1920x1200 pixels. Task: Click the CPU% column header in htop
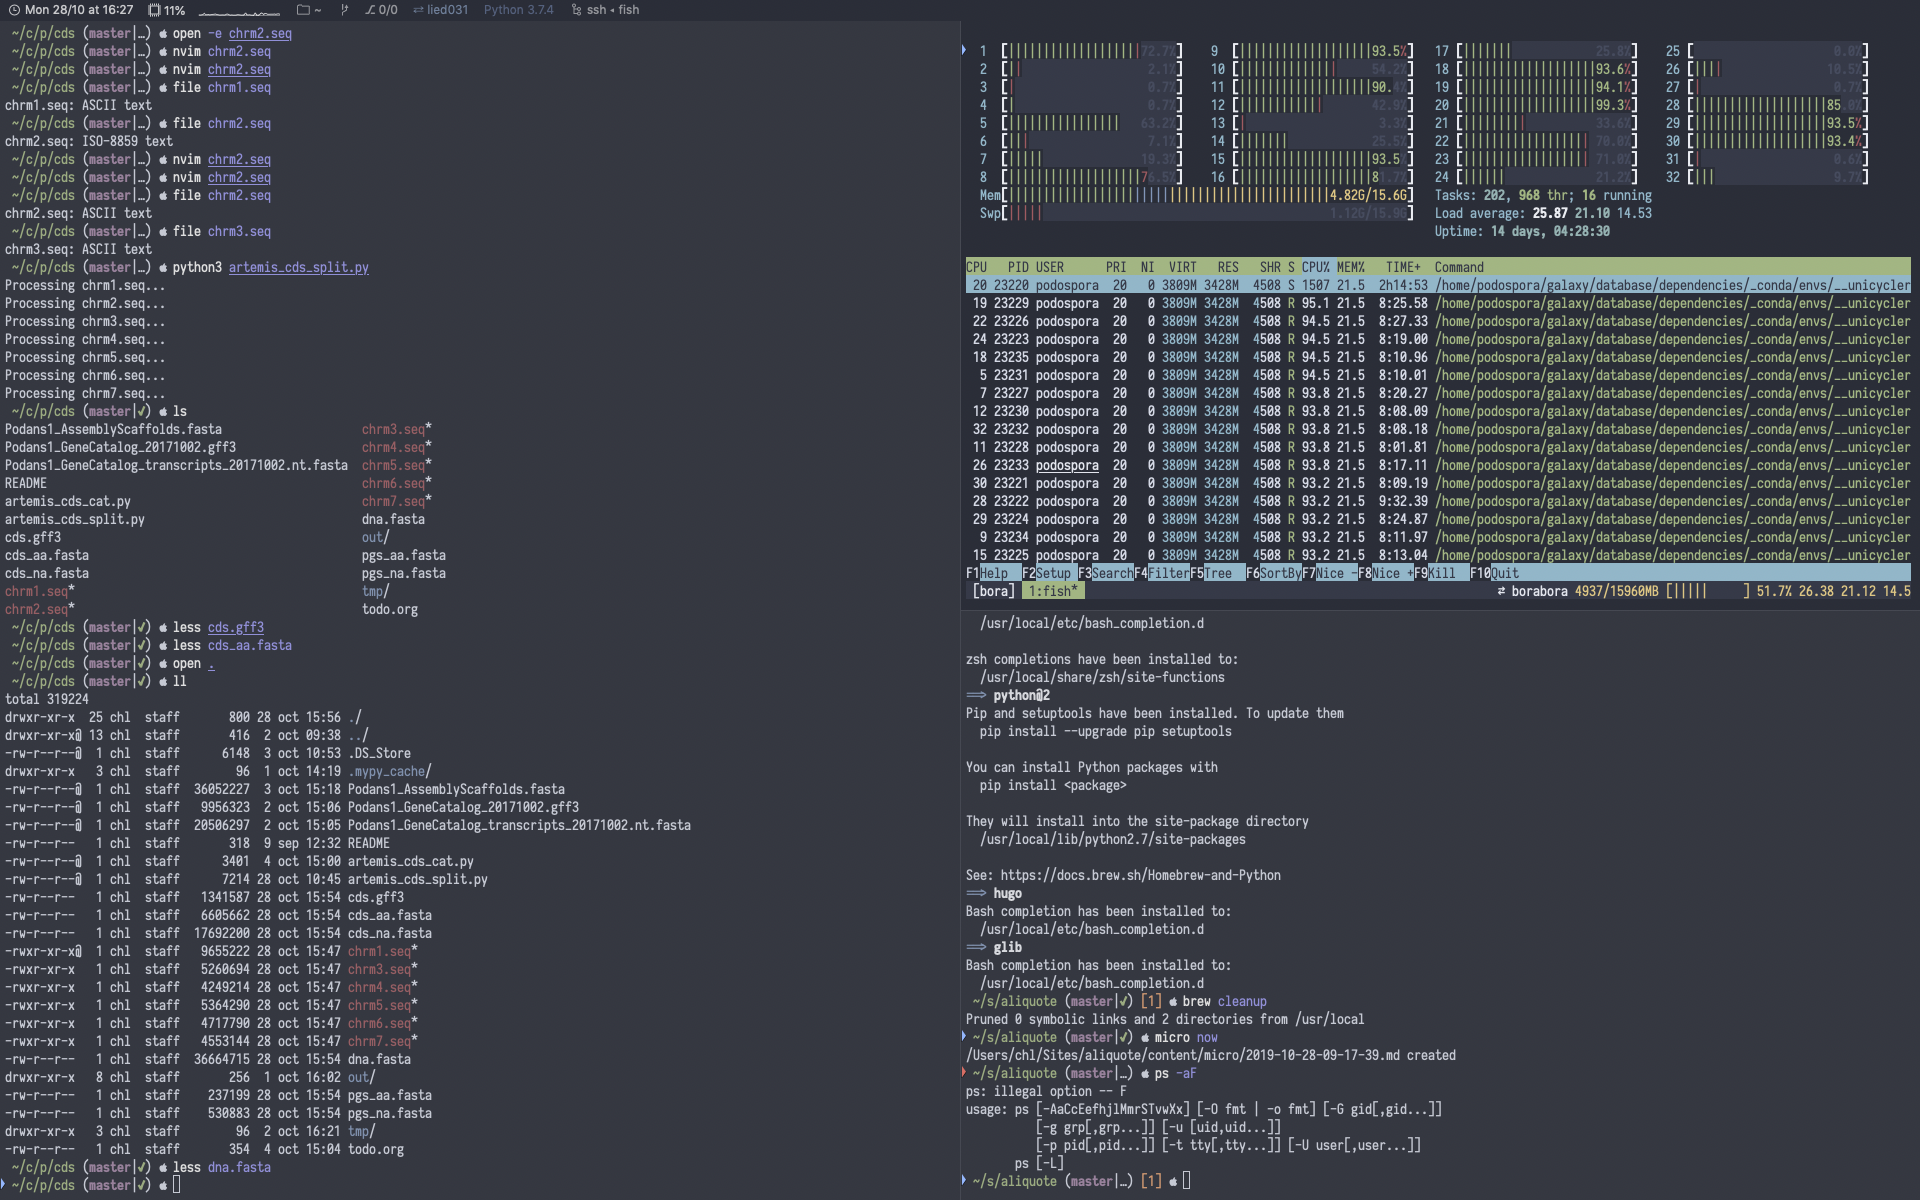coord(1315,267)
